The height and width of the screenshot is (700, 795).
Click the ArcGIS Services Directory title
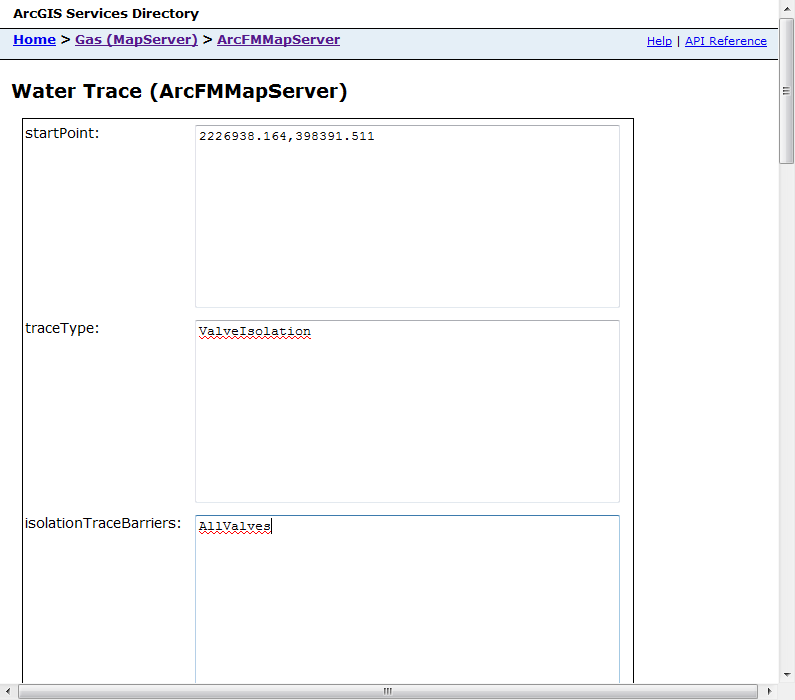tap(106, 14)
